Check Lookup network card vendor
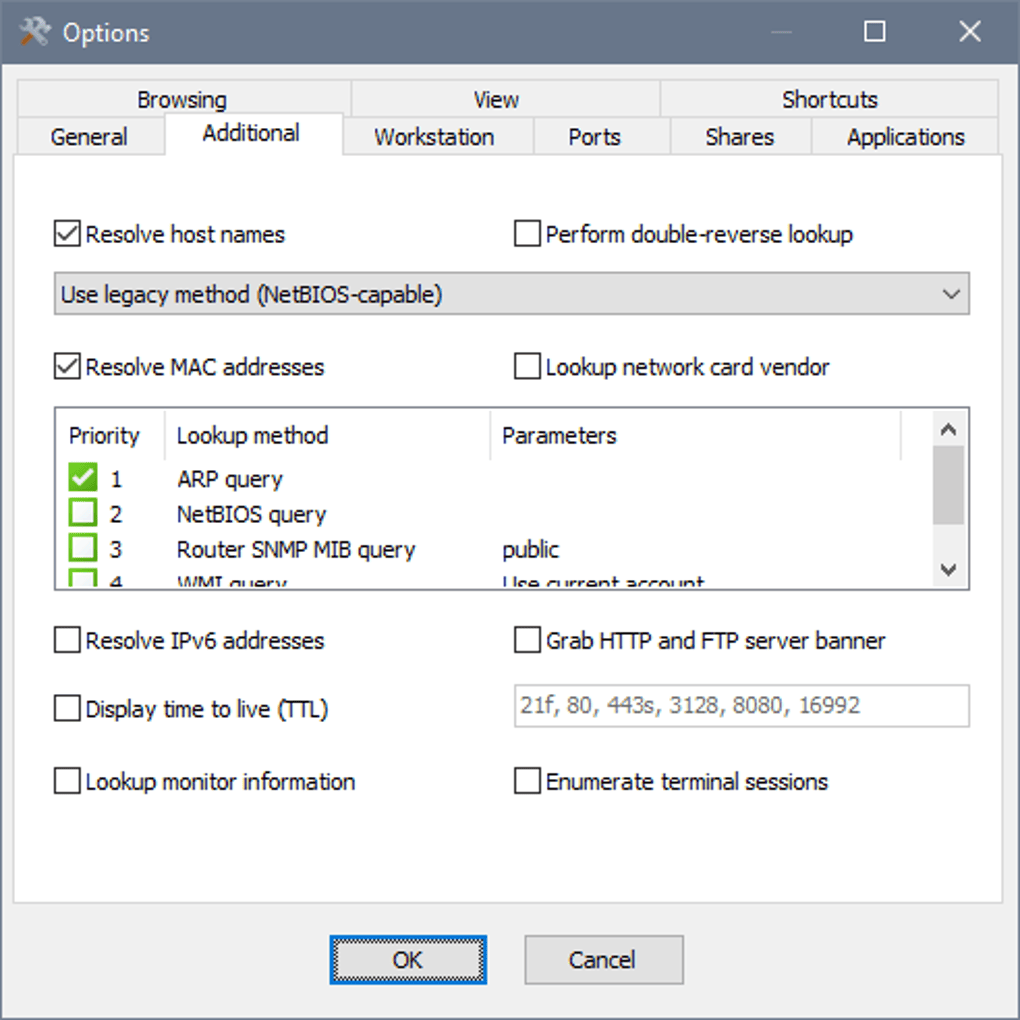The image size is (1020, 1020). (x=528, y=367)
